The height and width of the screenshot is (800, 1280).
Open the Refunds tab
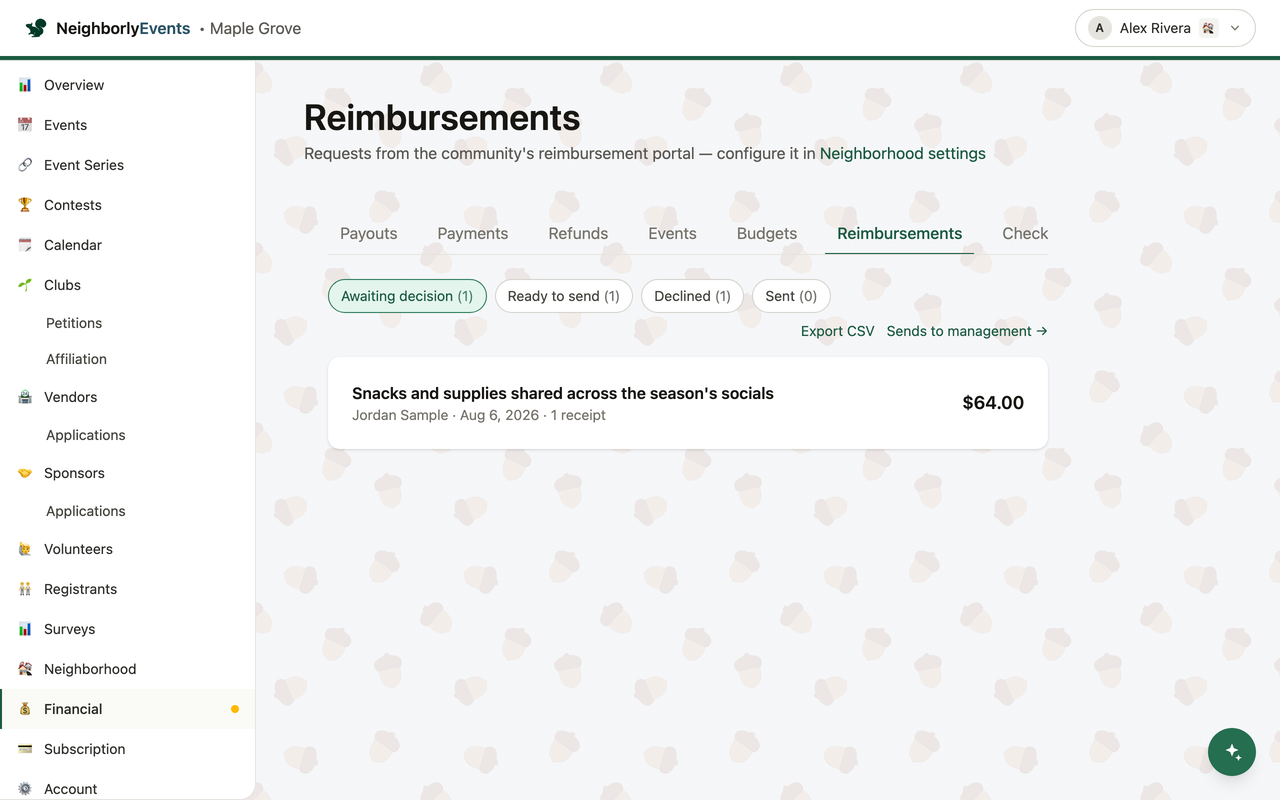[578, 233]
